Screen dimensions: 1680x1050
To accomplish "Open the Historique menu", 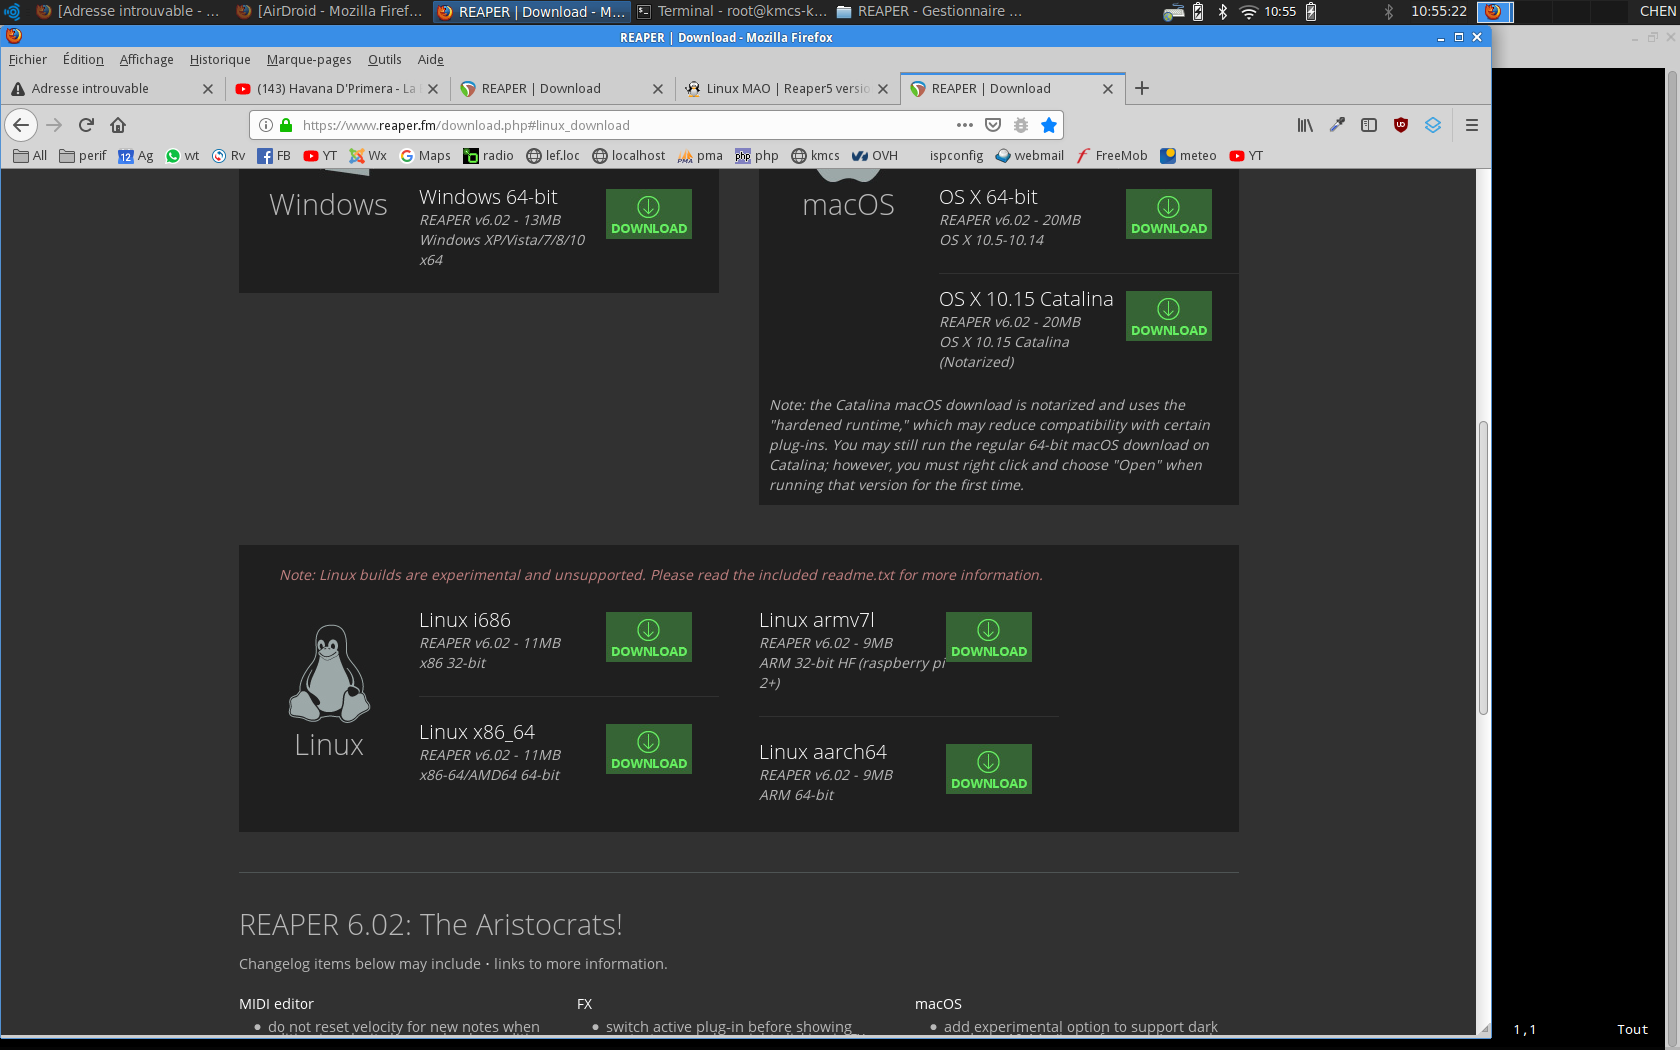I will tap(220, 60).
